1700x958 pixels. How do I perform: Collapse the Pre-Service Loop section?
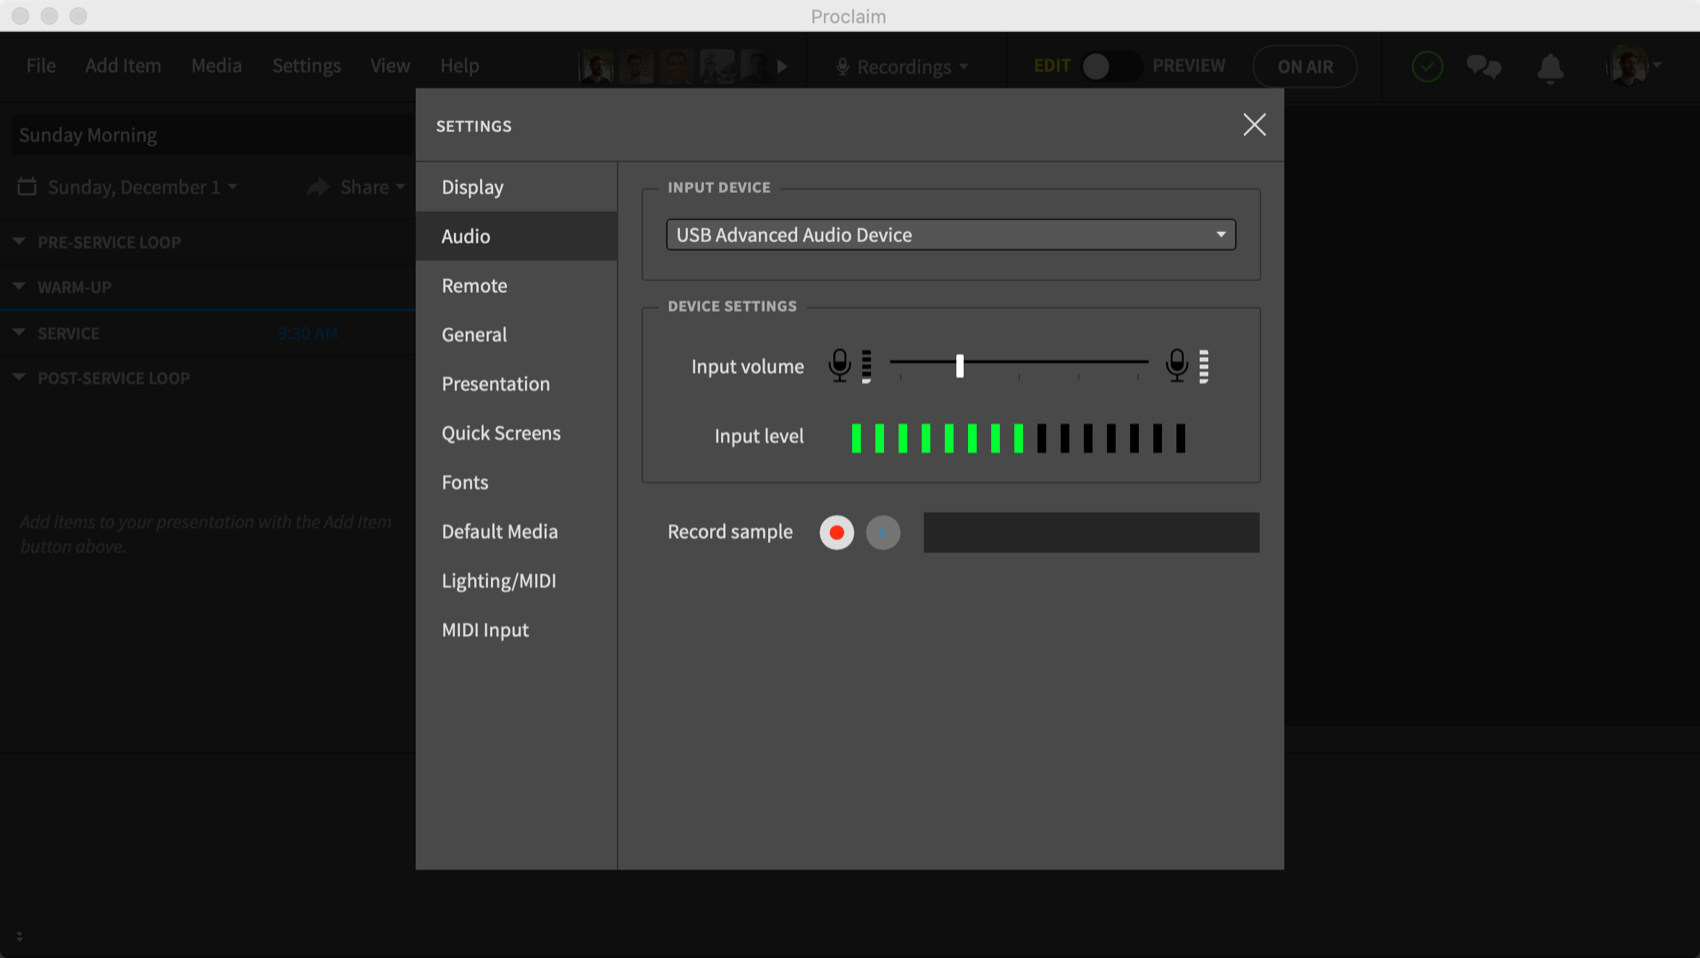tap(19, 242)
